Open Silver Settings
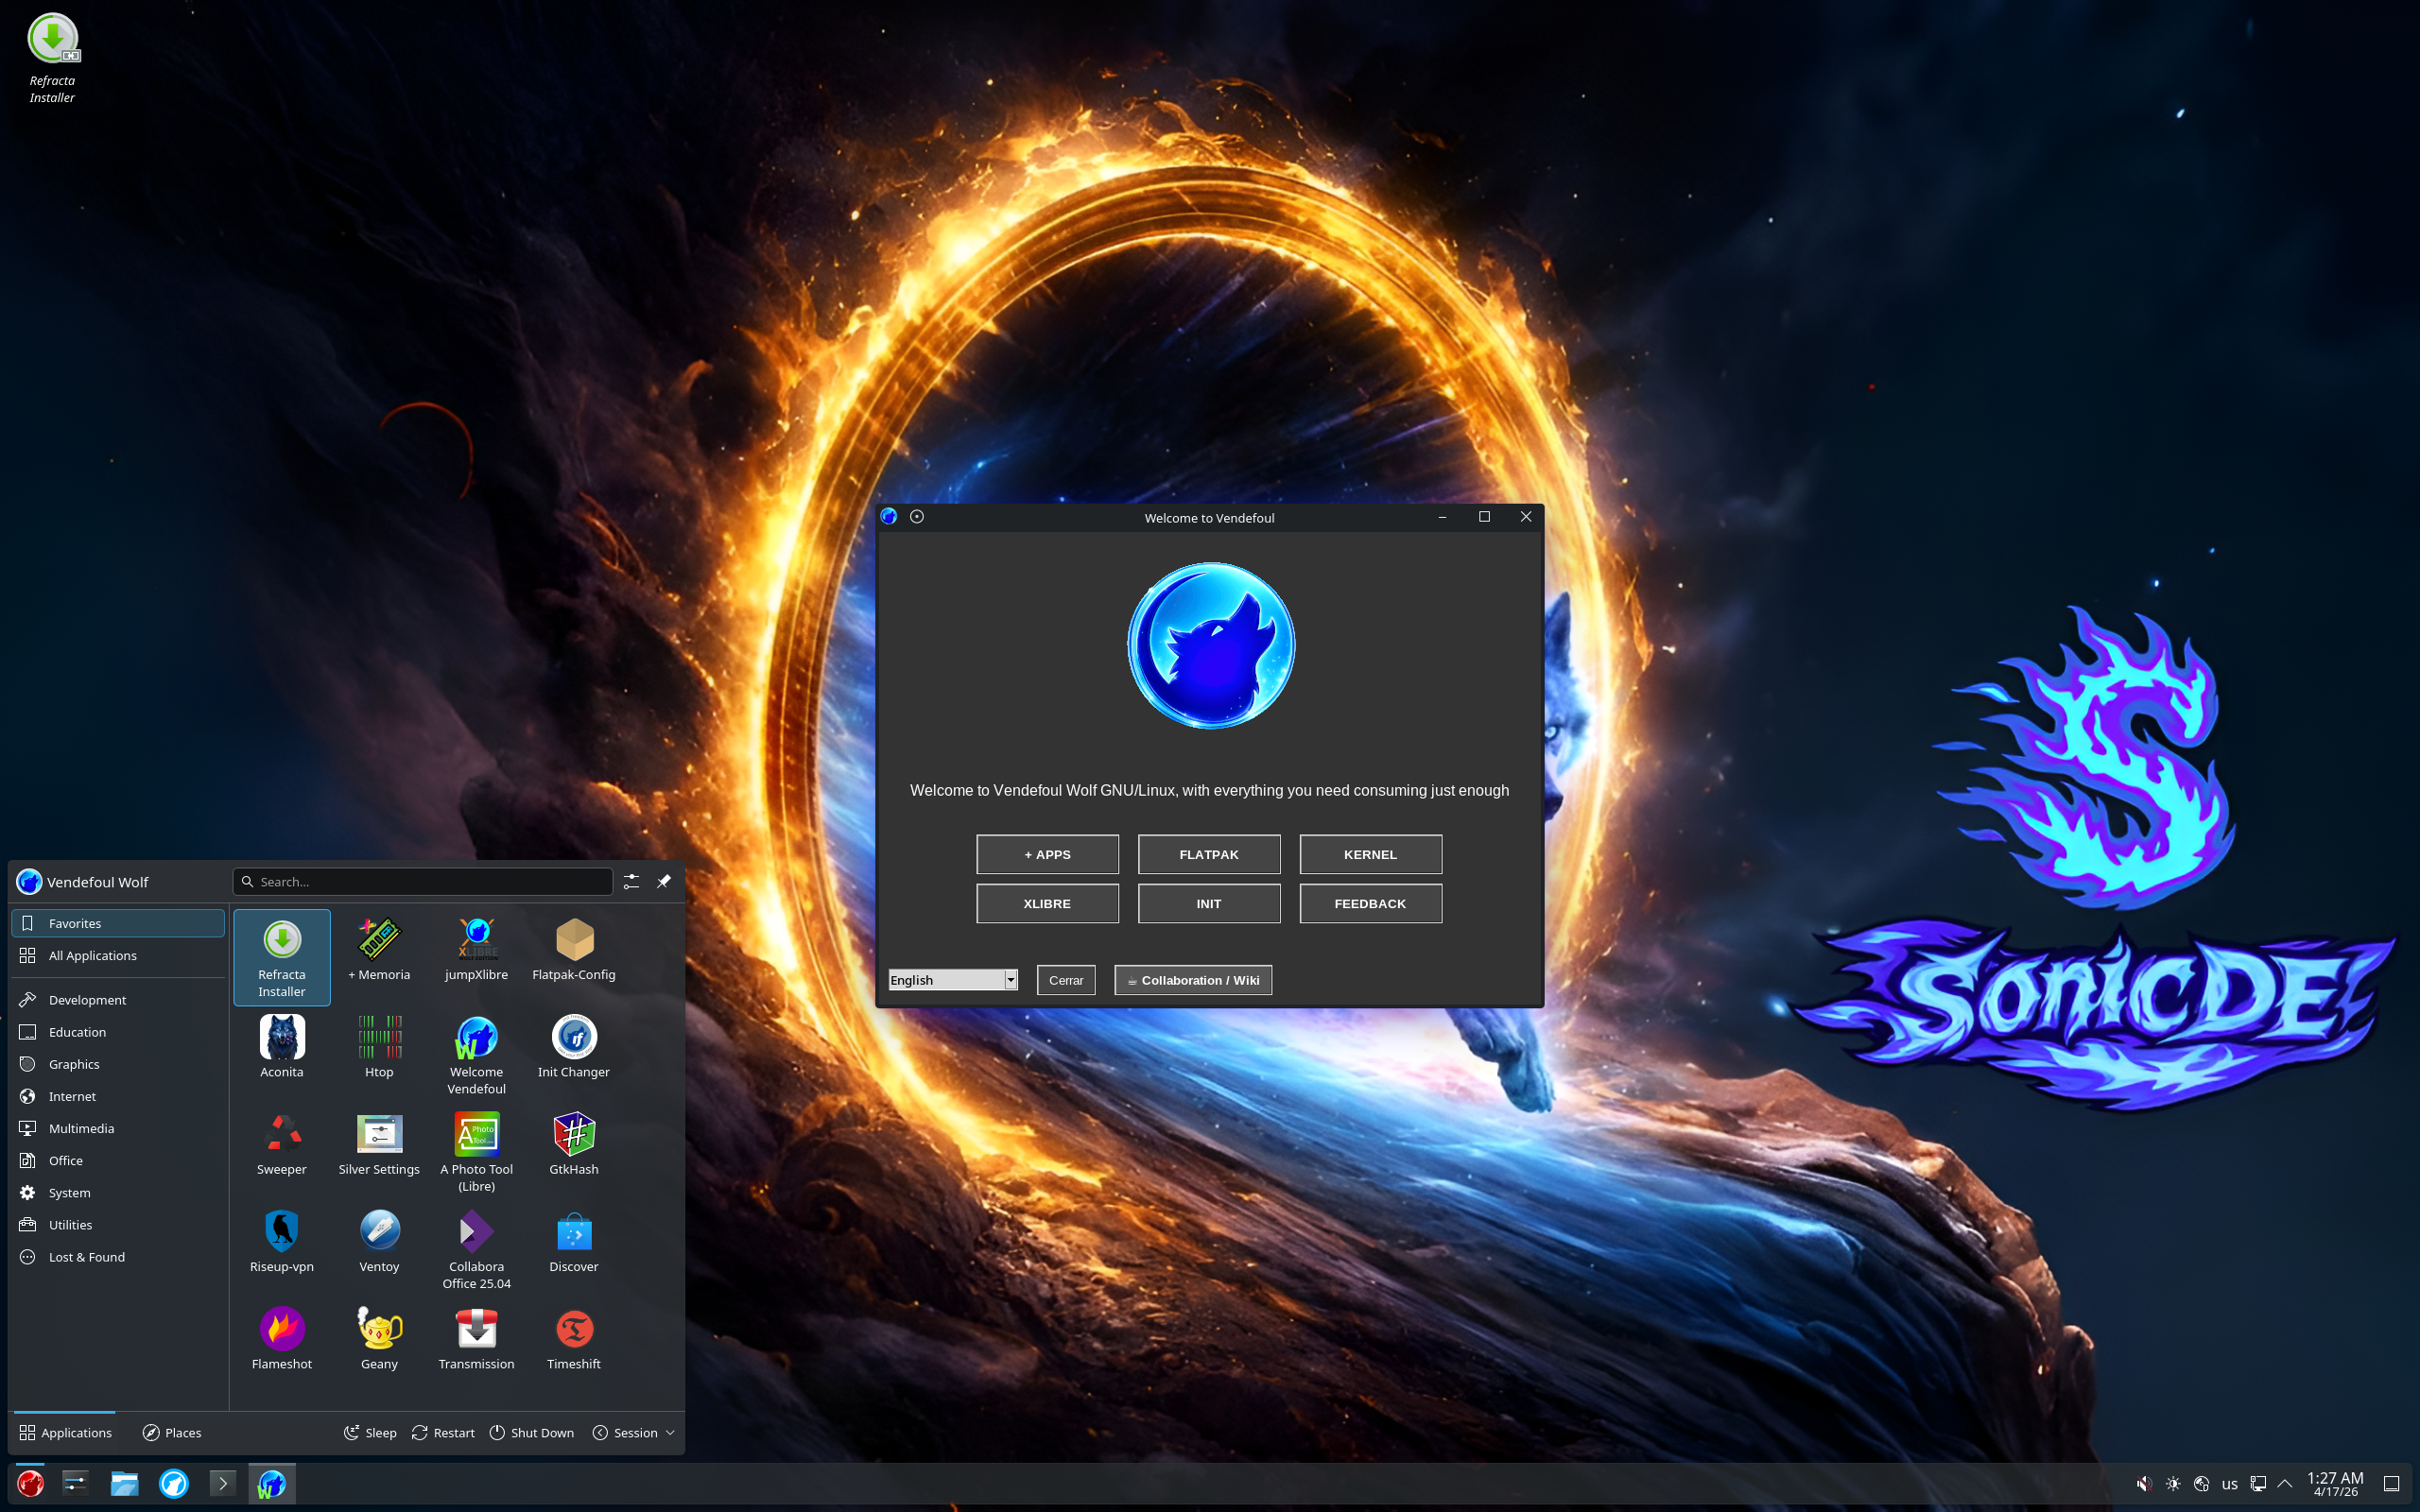Screen dimensions: 2420x1512 (379, 1144)
